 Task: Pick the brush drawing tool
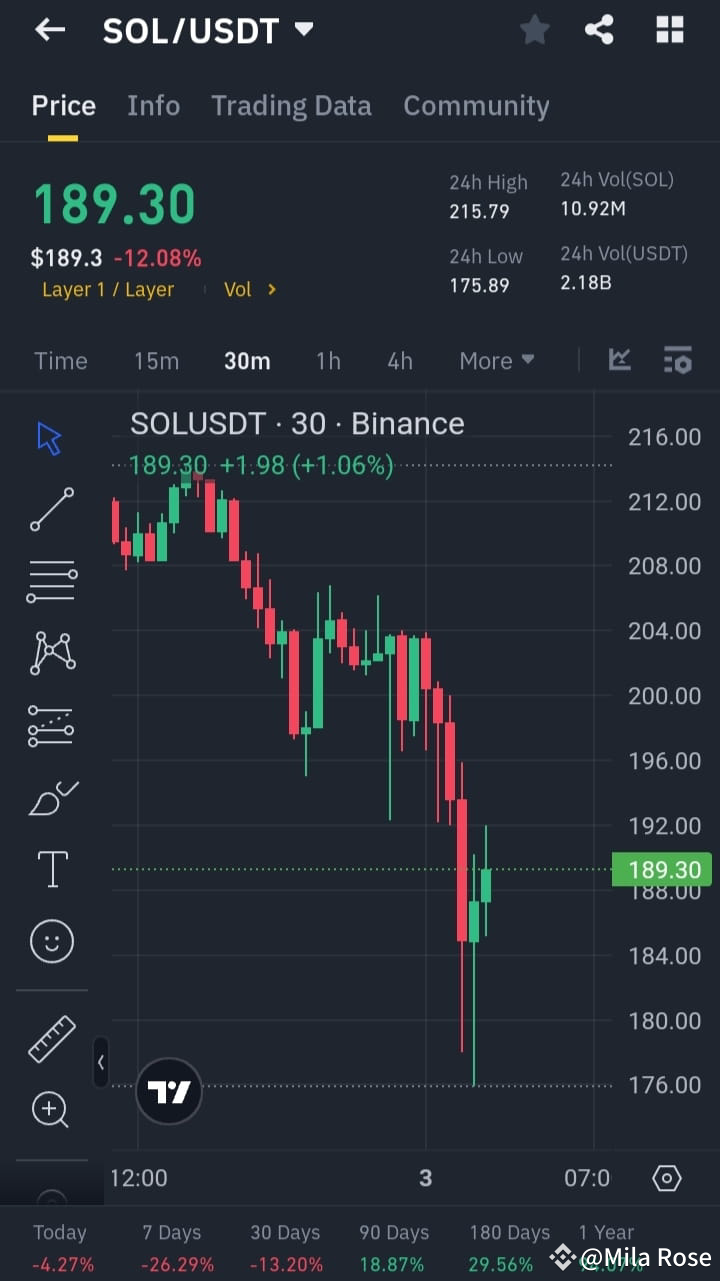click(51, 797)
